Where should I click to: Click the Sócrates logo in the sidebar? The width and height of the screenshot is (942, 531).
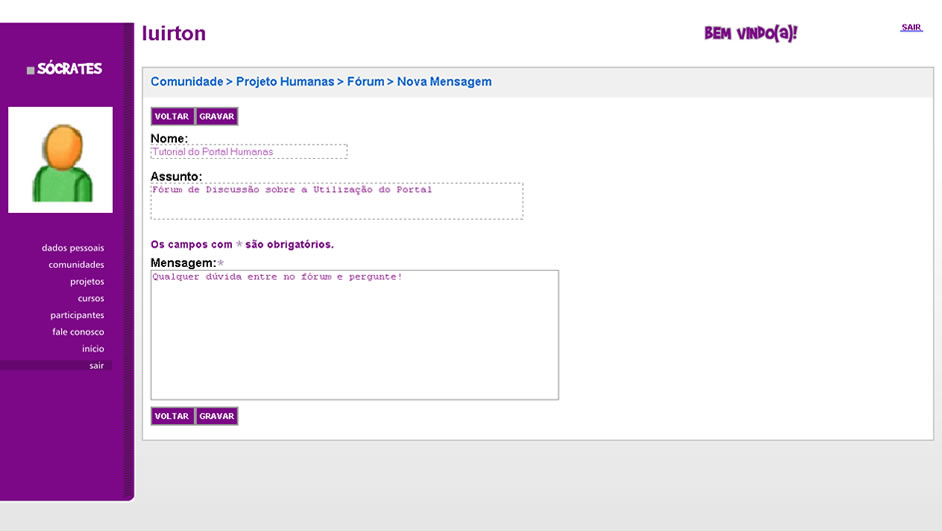[65, 69]
